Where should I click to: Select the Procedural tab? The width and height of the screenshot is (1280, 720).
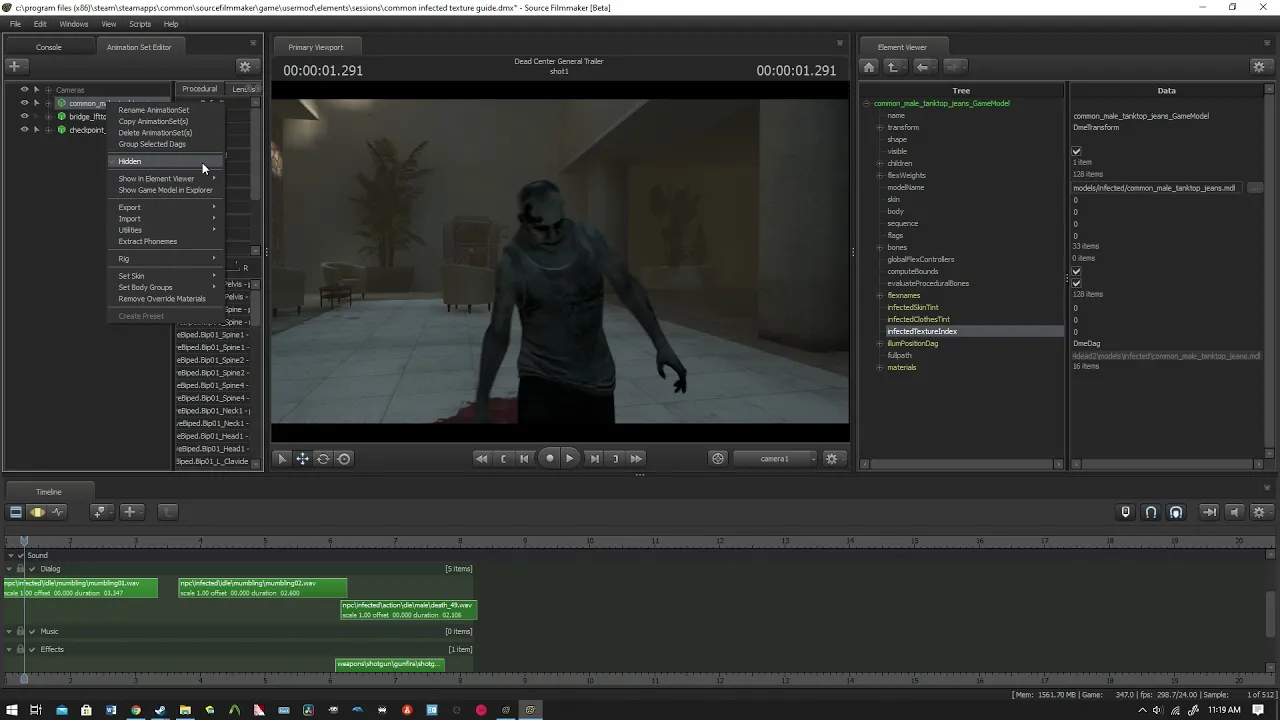[199, 89]
